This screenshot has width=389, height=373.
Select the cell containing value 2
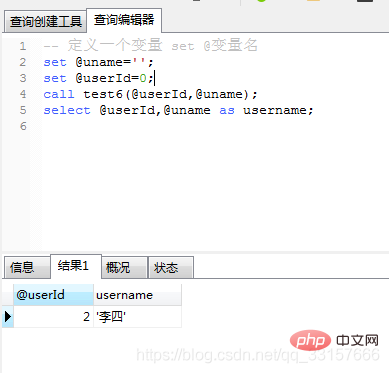(x=53, y=316)
